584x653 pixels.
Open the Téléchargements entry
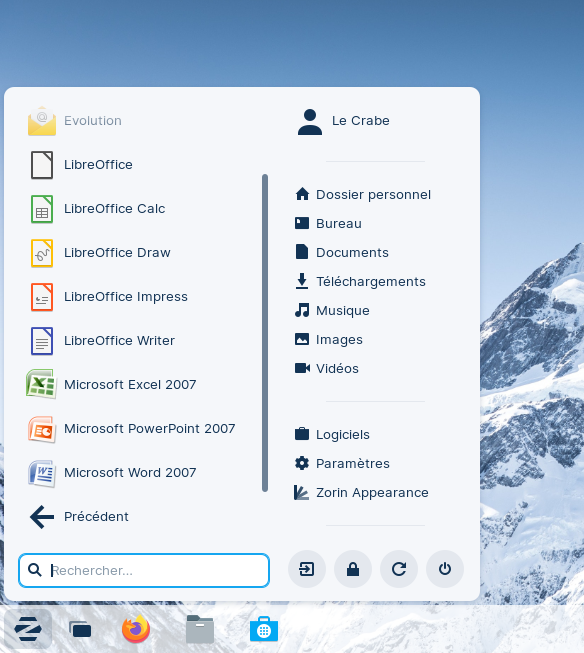(371, 282)
